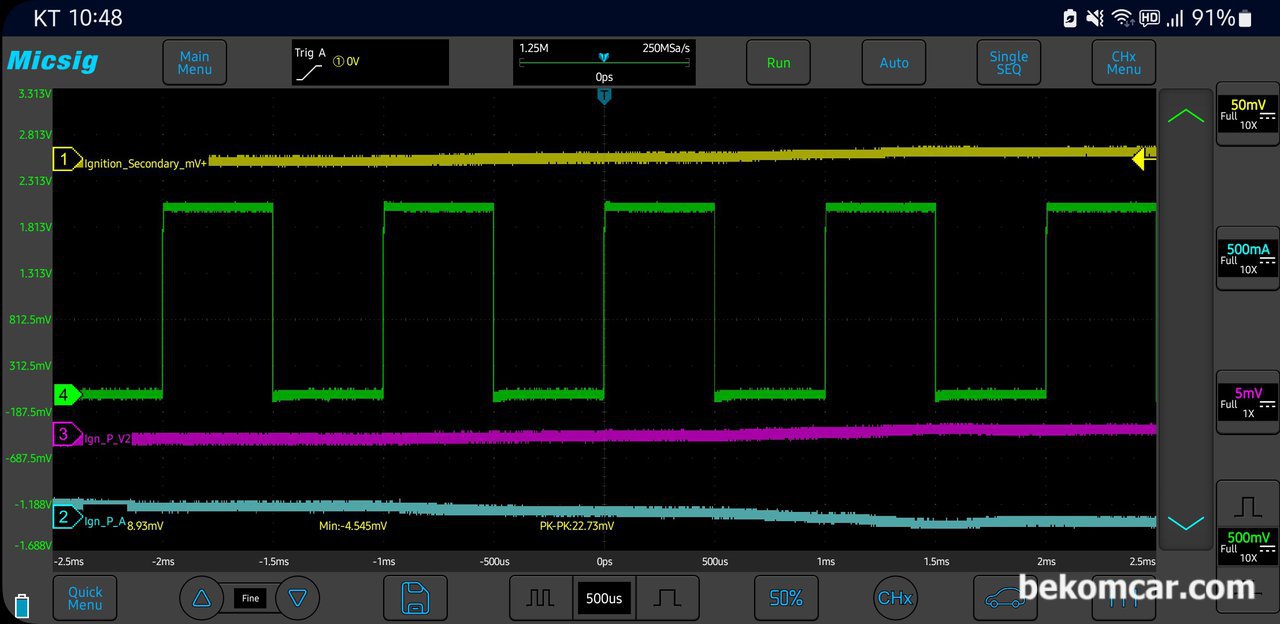Tap the Auto button
Screen dimensions: 1280x624
click(894, 63)
